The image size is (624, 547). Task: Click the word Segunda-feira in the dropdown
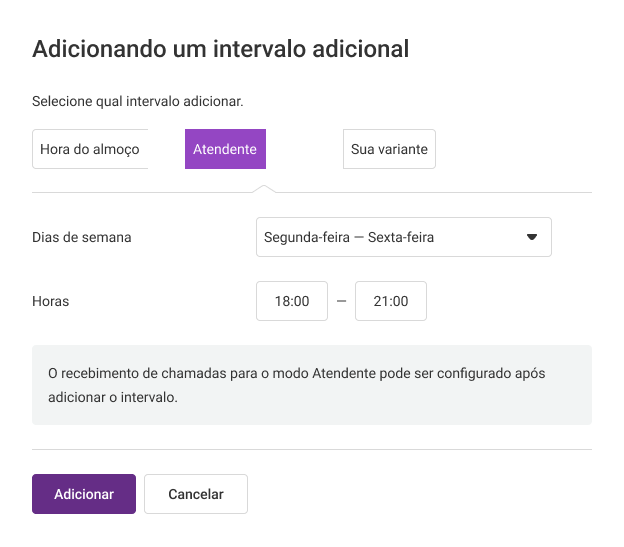(306, 237)
